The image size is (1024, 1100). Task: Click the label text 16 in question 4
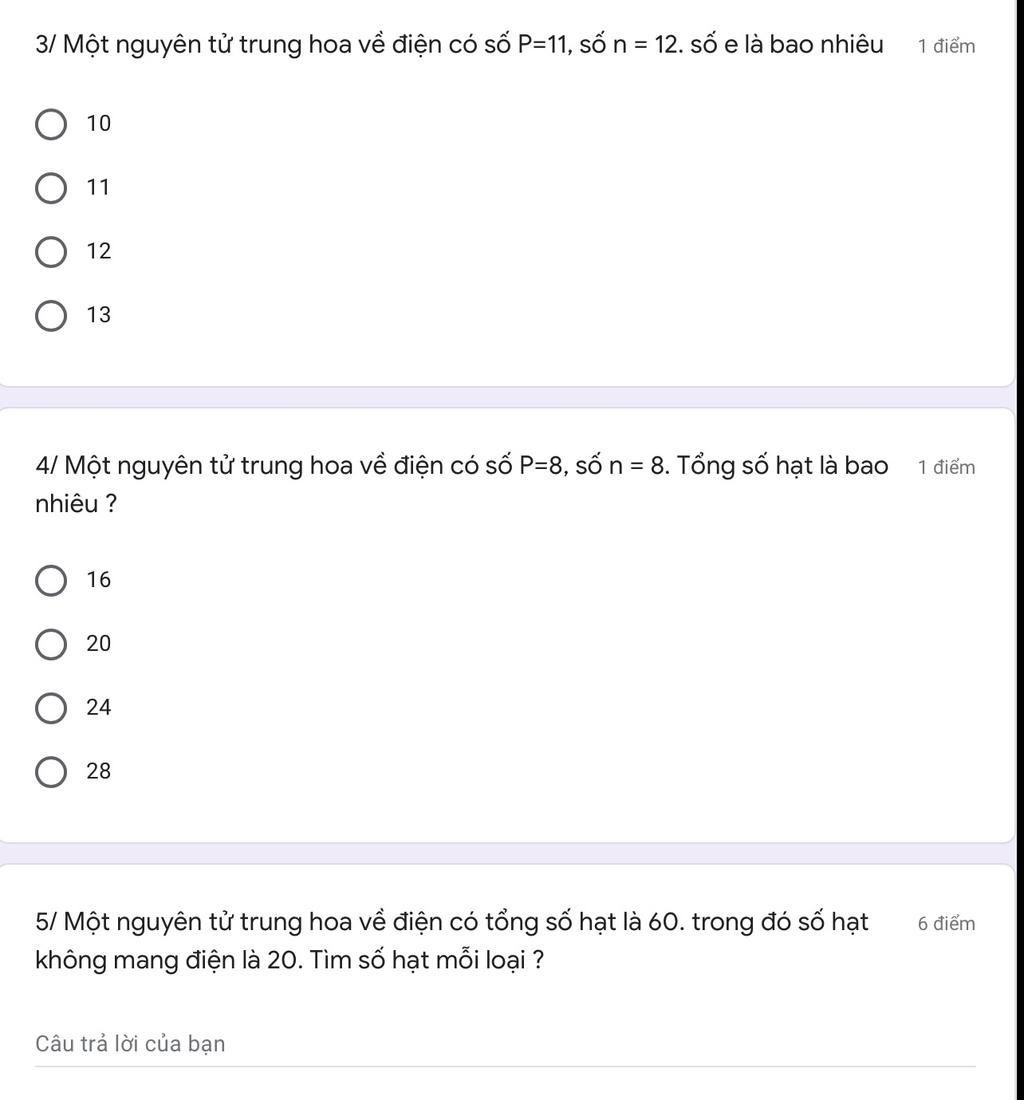(x=99, y=579)
